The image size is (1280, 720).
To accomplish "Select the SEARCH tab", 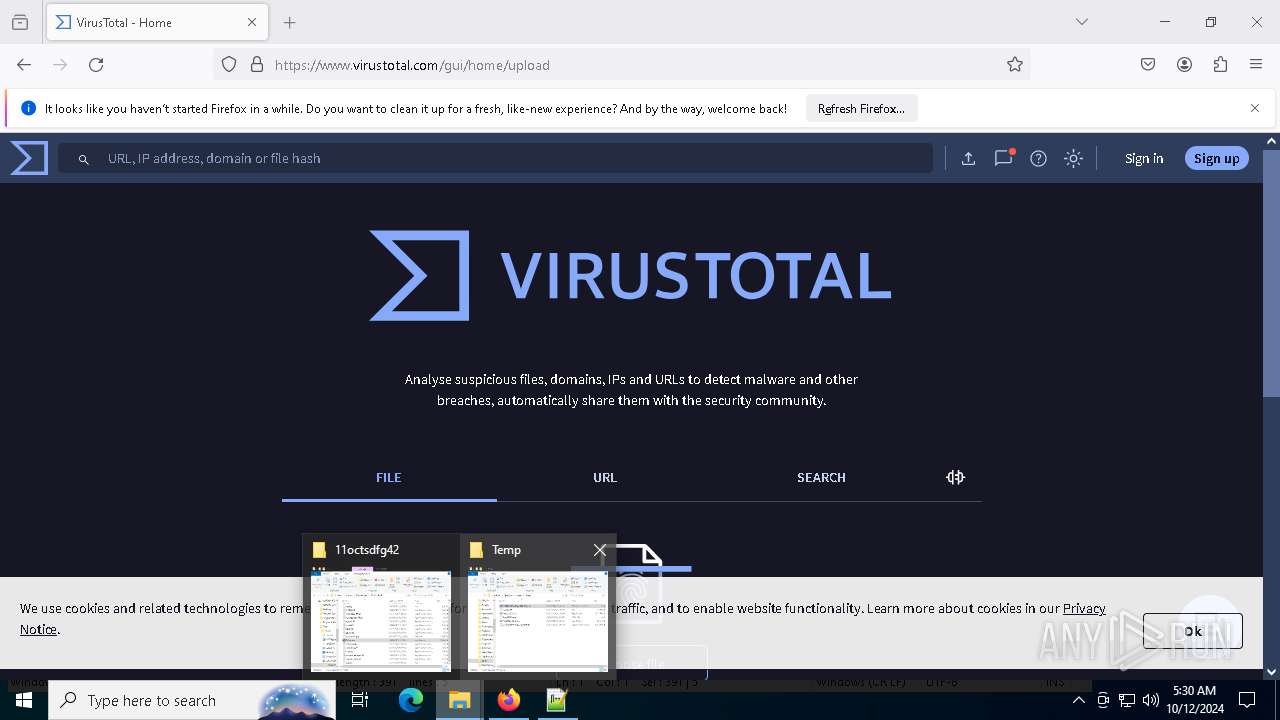I will point(821,478).
